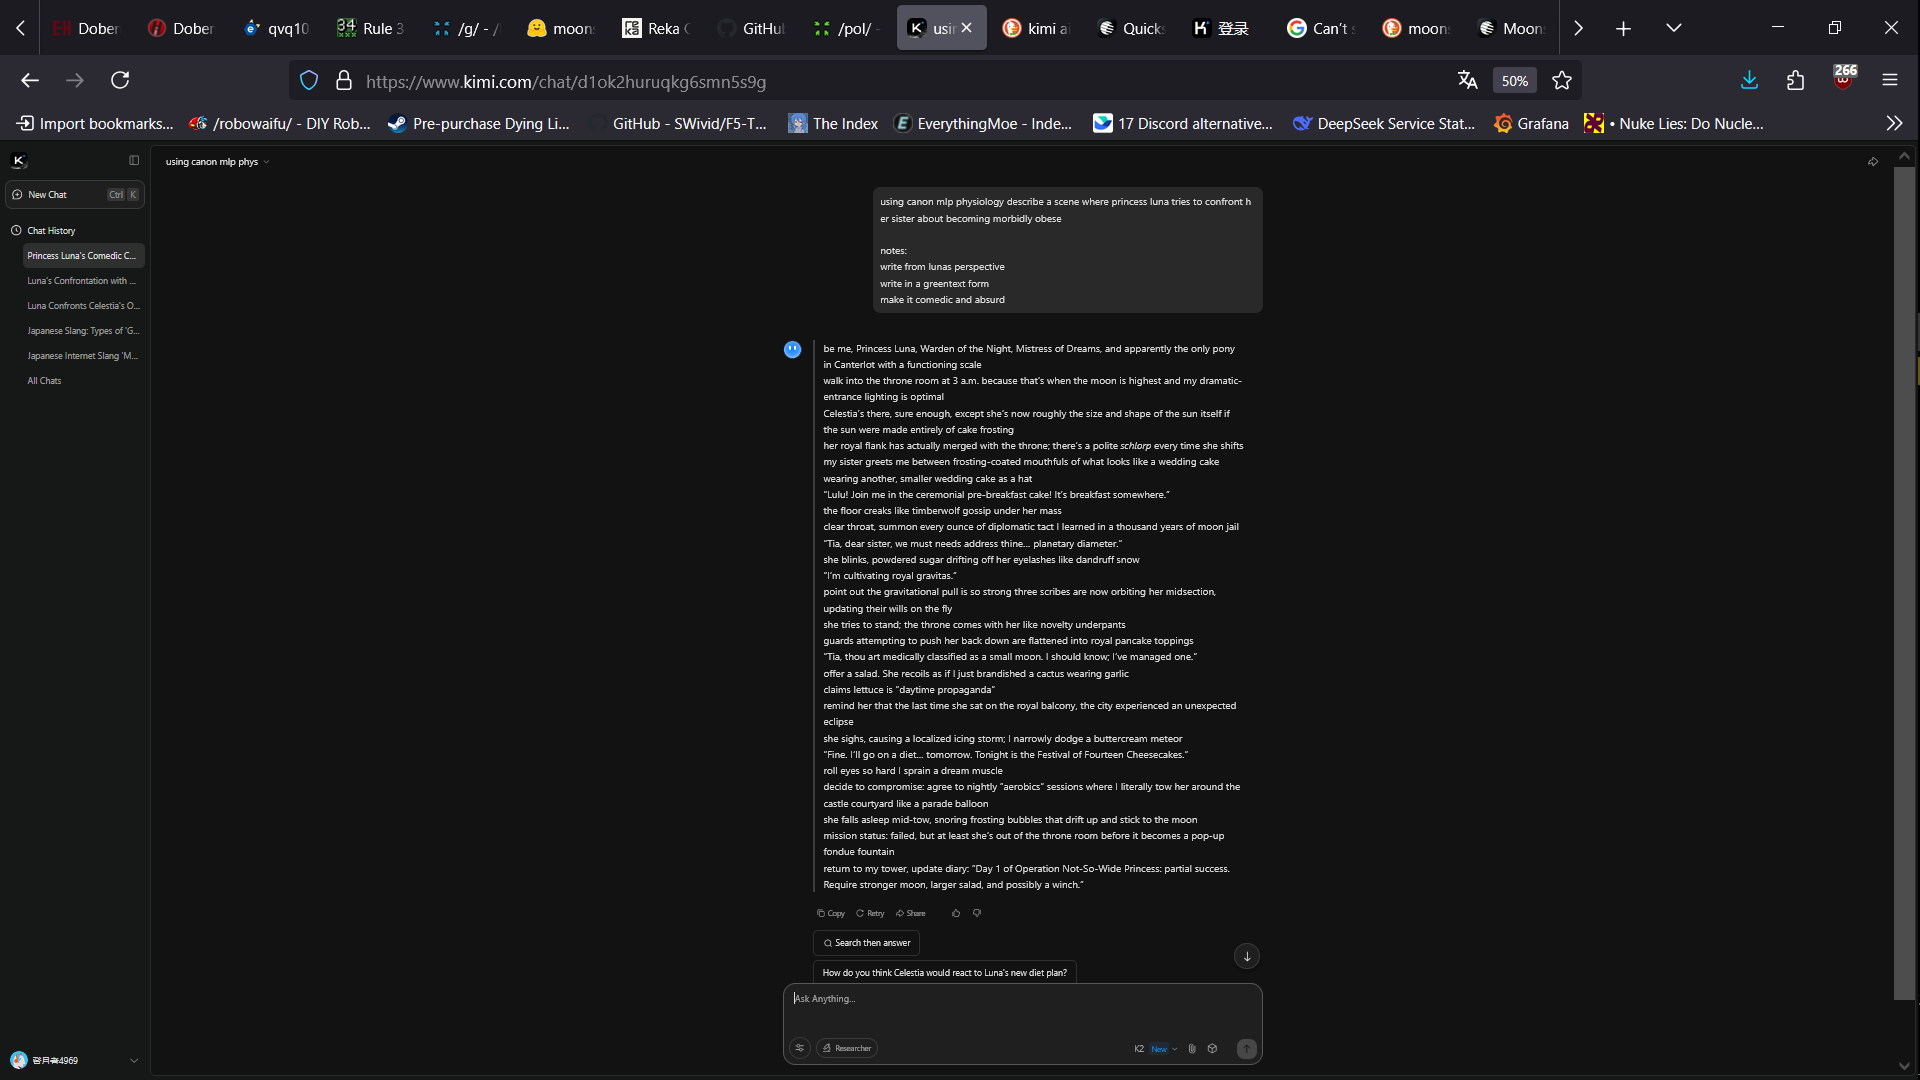View All Chats
Image resolution: width=1920 pixels, height=1080 pixels.
coord(44,381)
